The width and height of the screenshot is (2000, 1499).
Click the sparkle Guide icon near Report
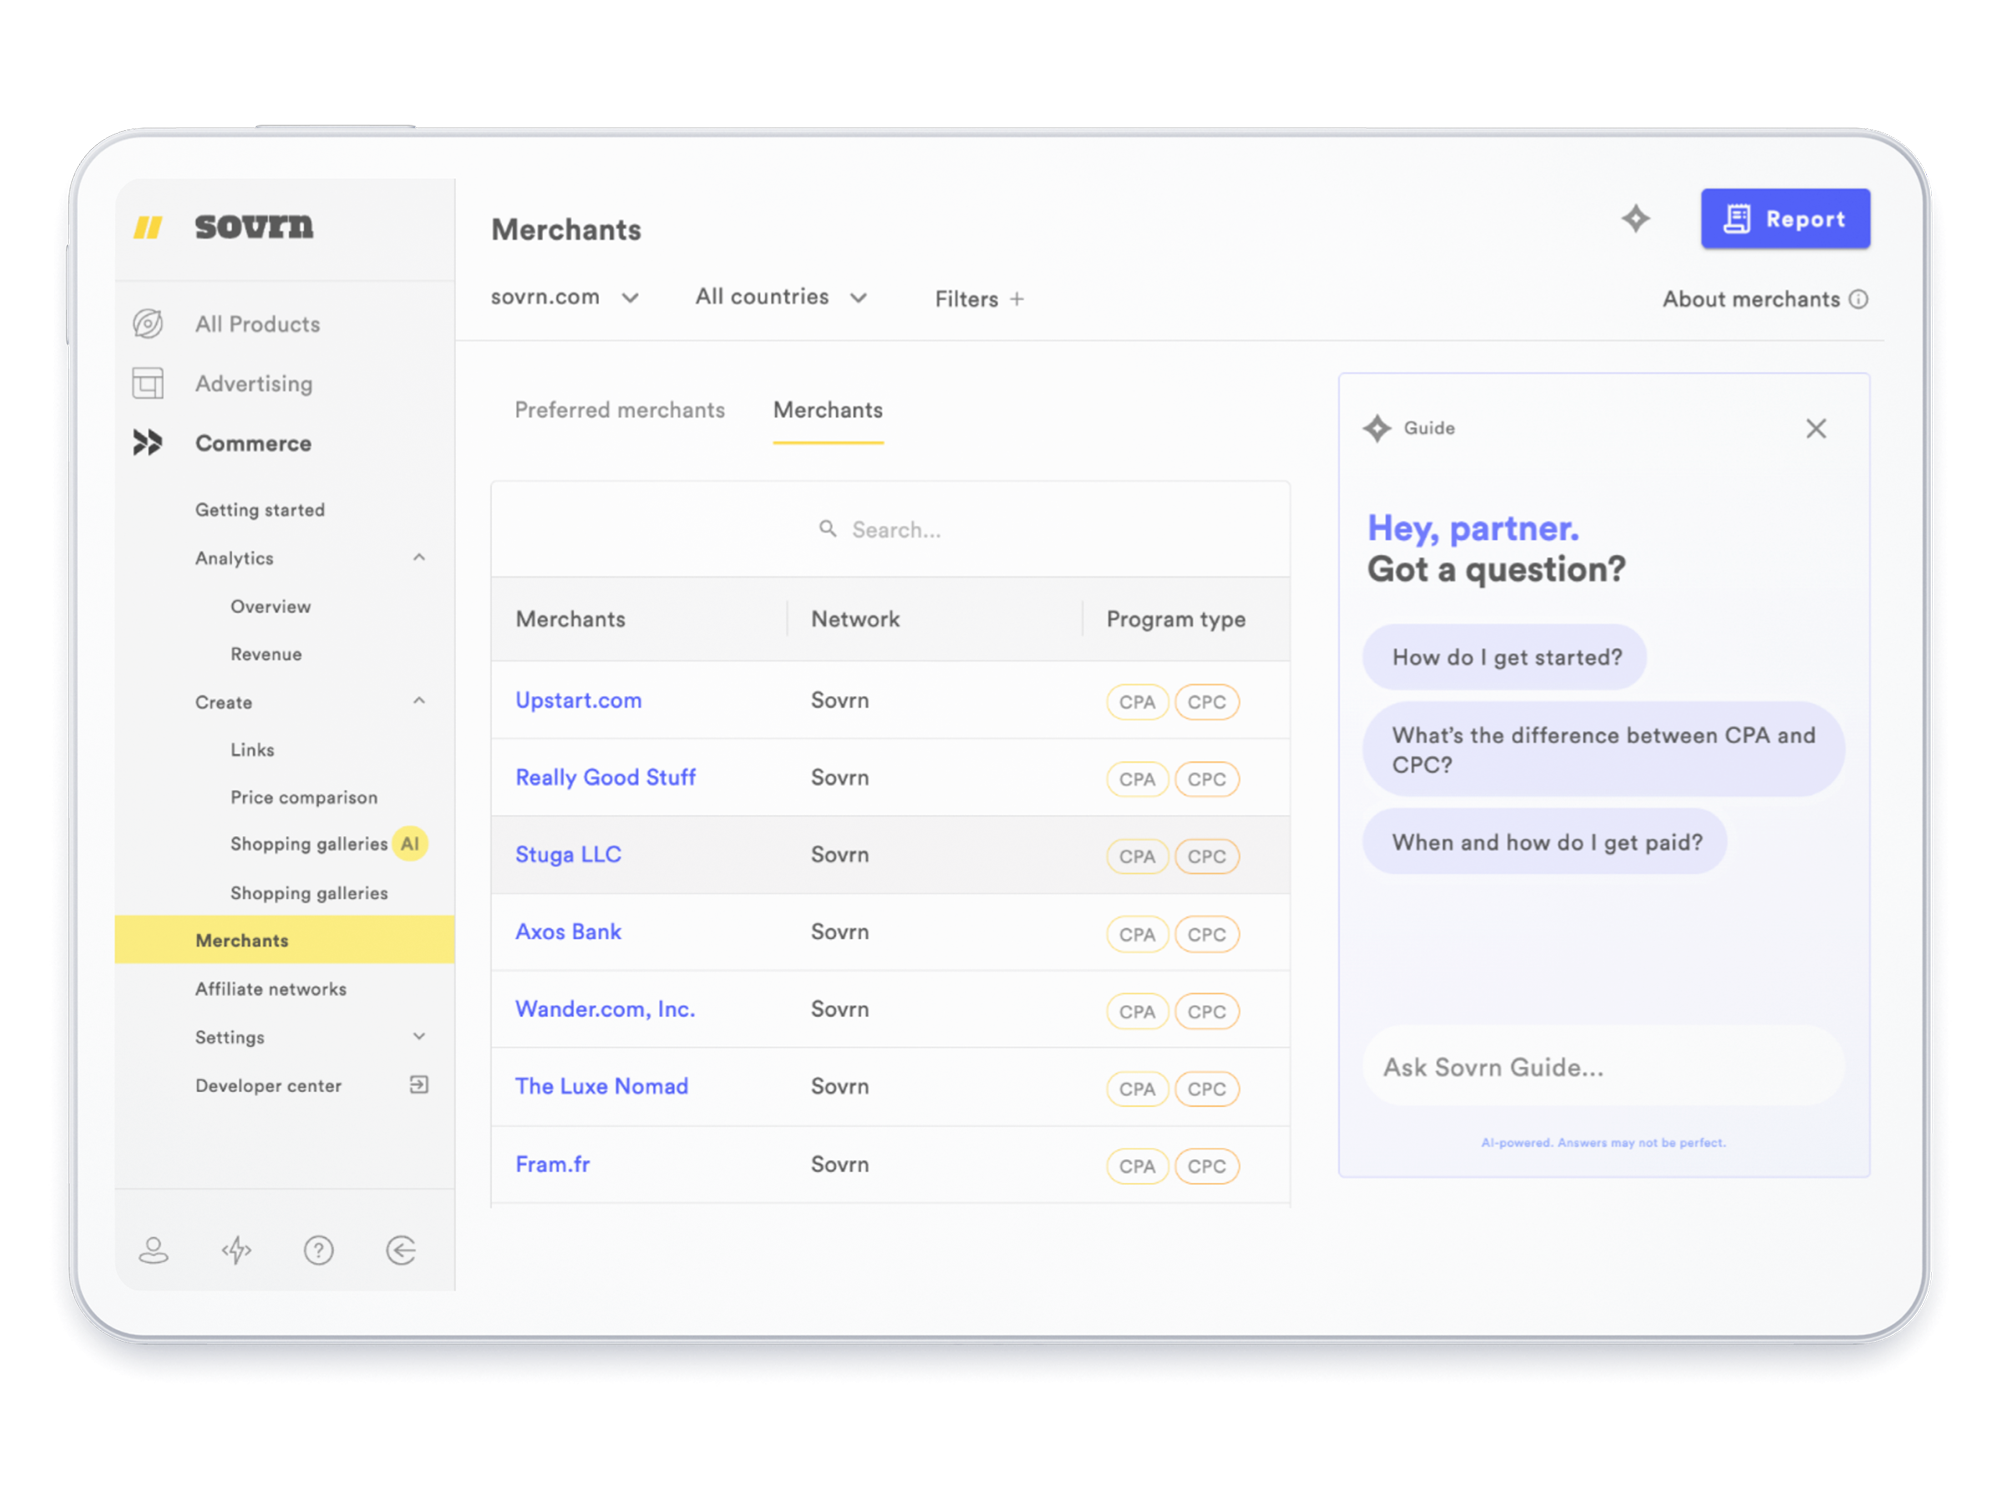[x=1635, y=218]
